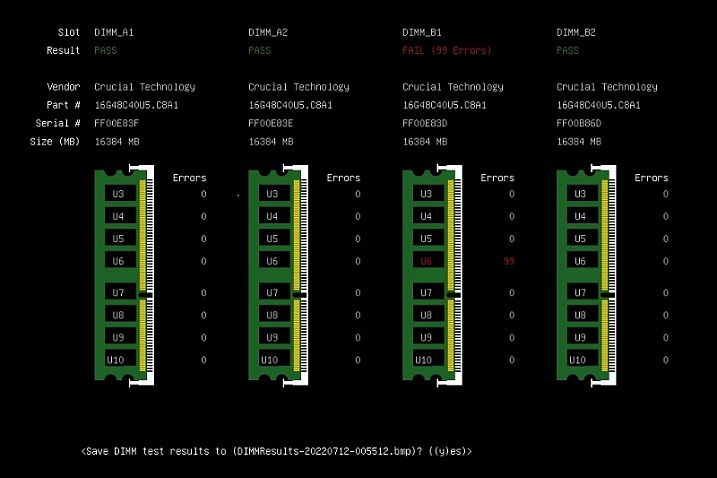This screenshot has height=478, width=717.
Task: Click the '((y)es)' option in the prompt
Action: point(448,451)
